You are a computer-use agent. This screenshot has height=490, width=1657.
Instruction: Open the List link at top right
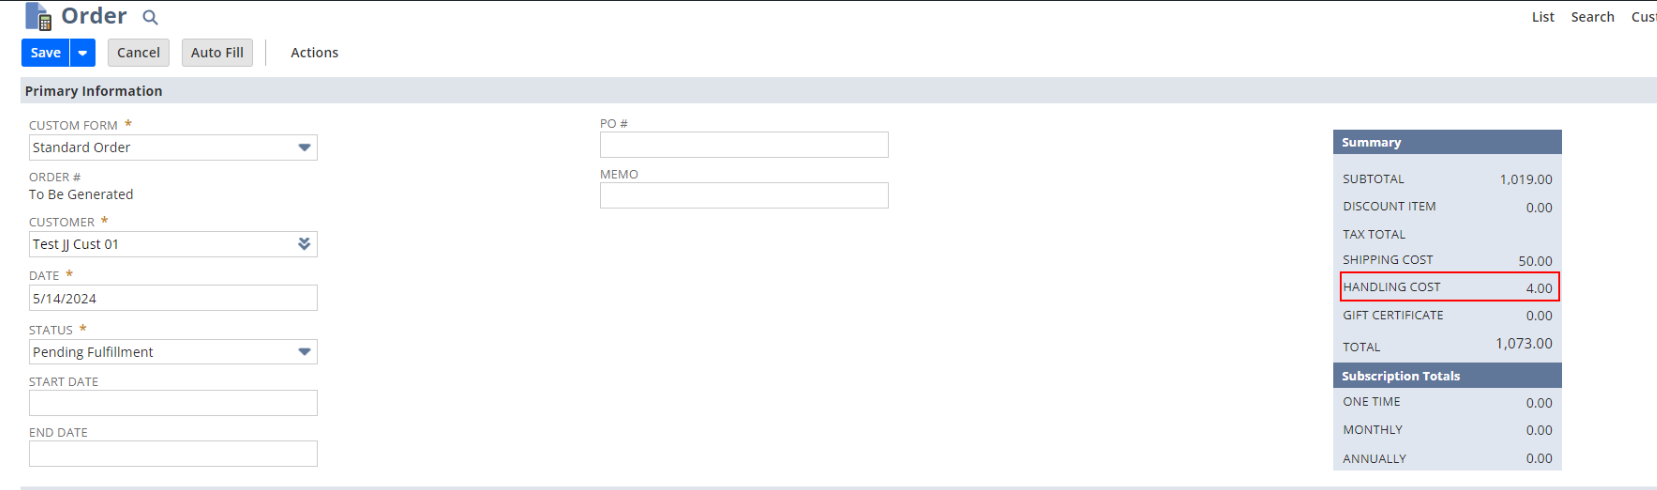point(1542,17)
